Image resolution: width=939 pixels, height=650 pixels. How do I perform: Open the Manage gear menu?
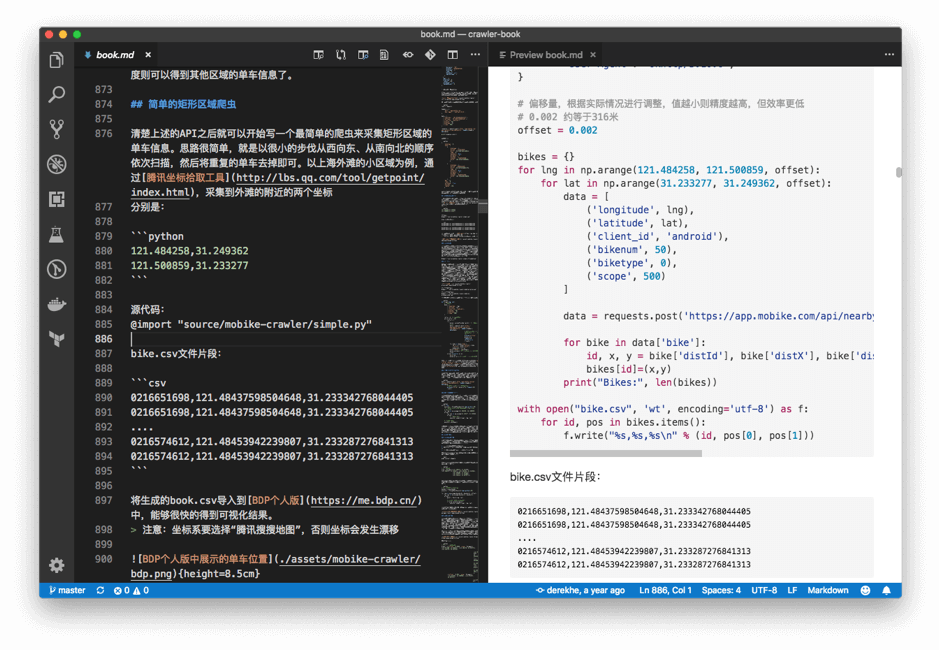[57, 565]
